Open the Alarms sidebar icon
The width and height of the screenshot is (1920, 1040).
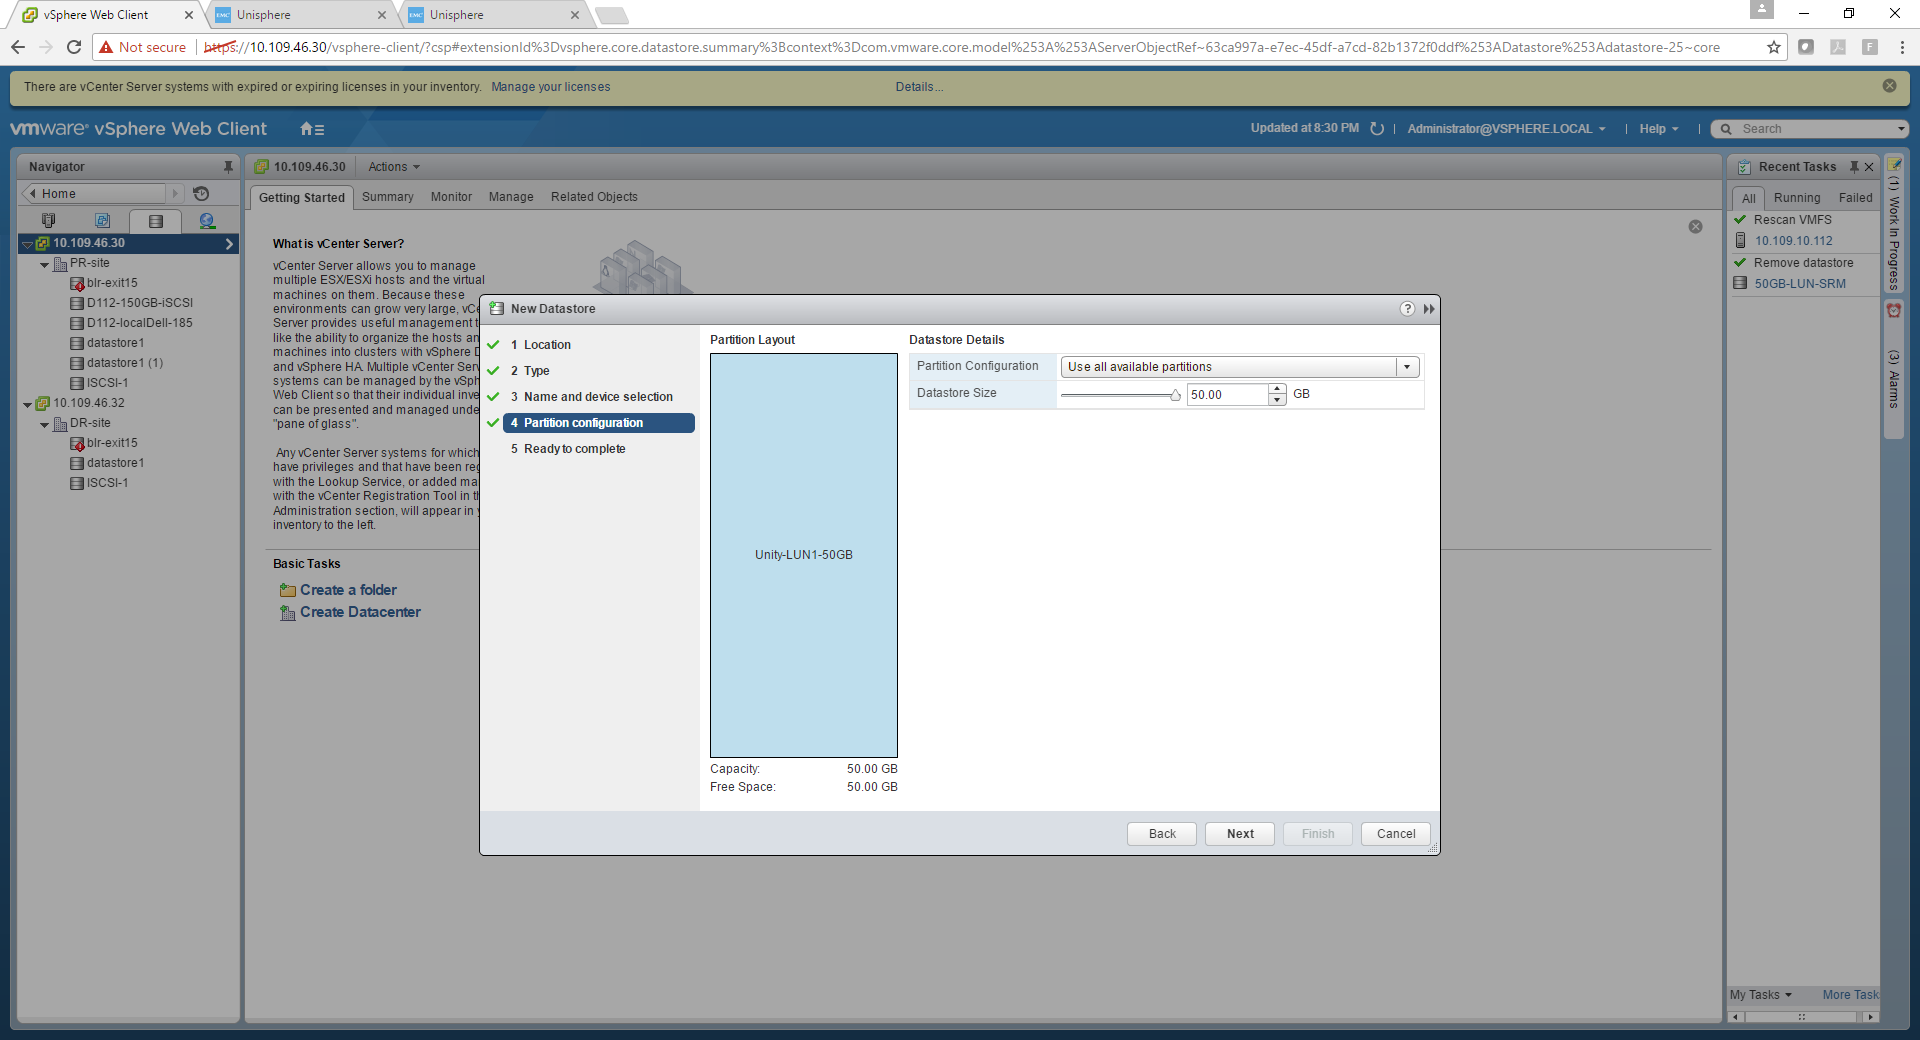click(1893, 311)
